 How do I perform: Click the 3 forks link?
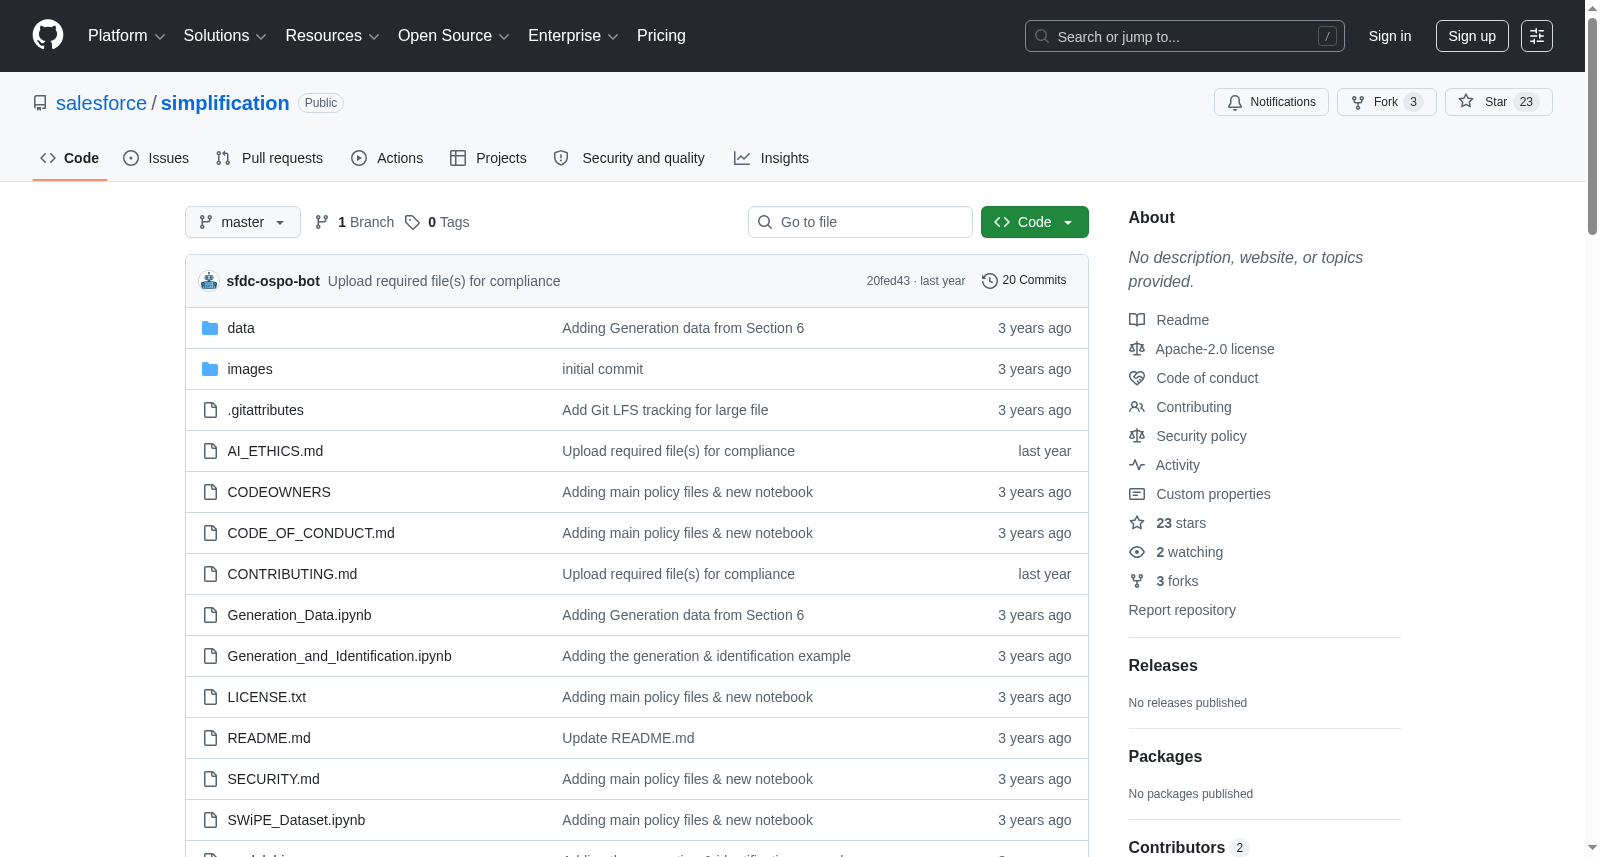[x=1177, y=581]
